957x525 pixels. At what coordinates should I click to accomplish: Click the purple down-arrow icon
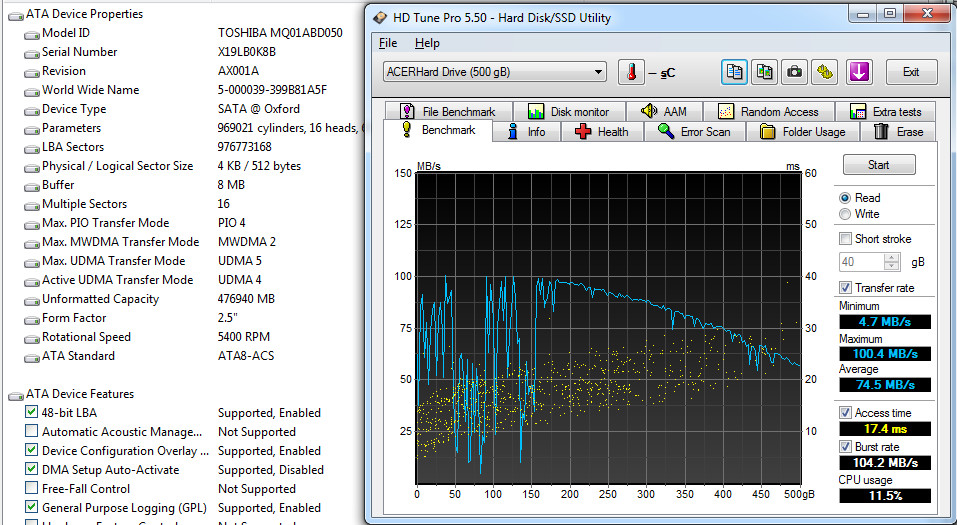(x=858, y=72)
